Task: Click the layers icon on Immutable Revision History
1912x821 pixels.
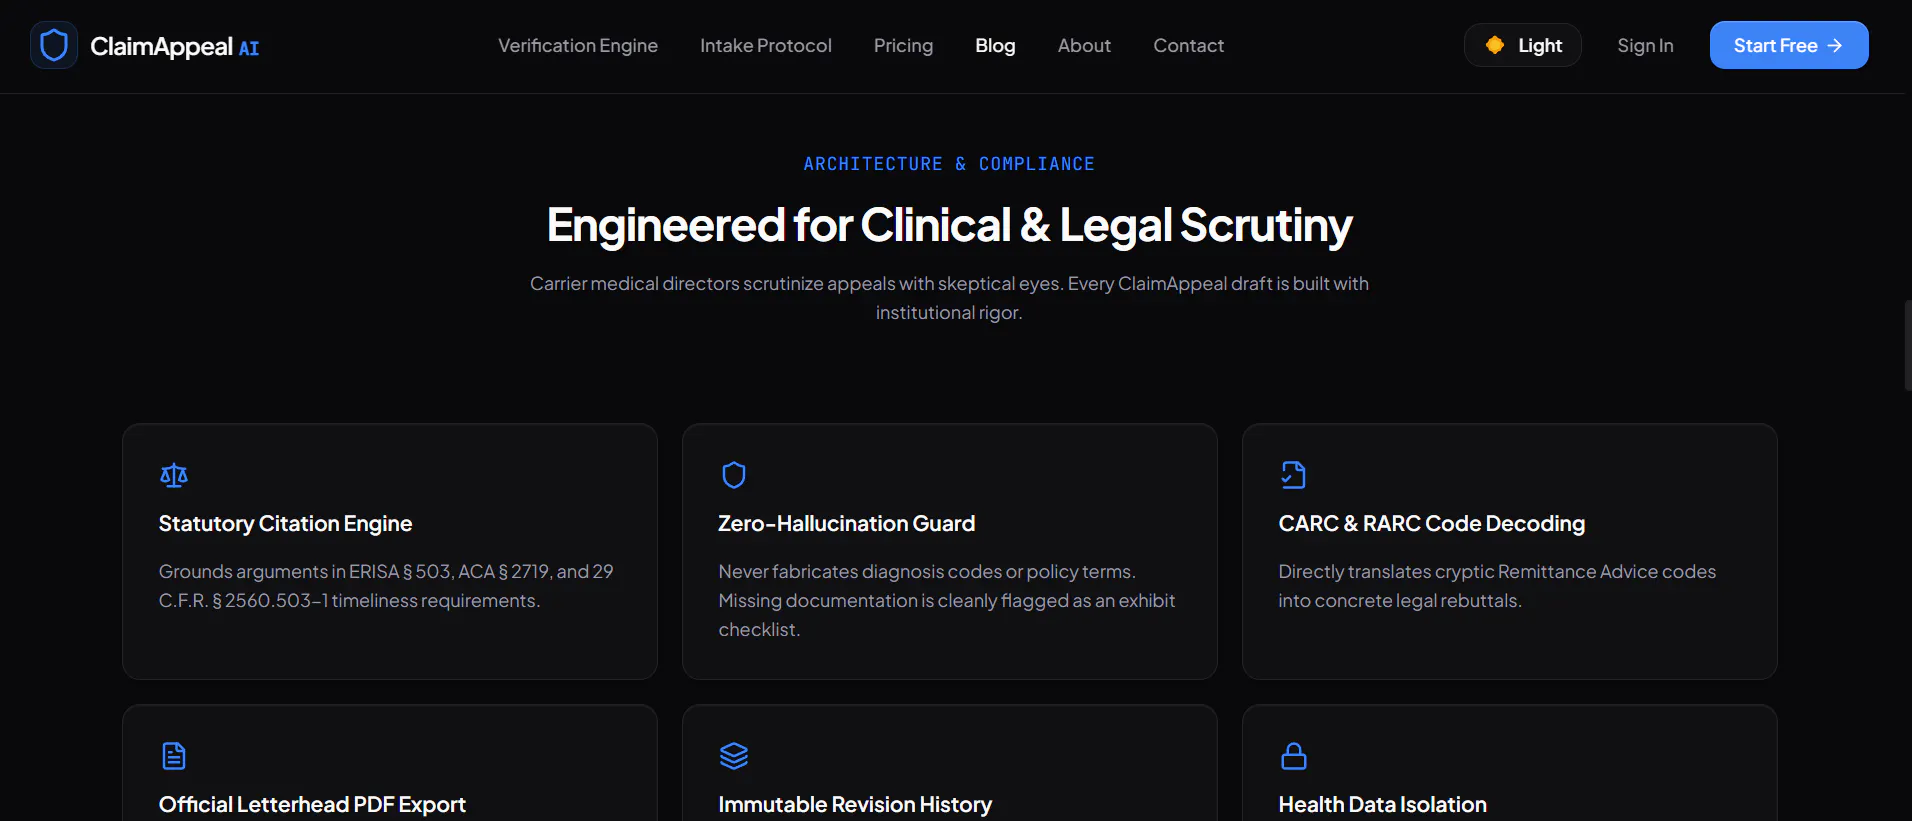Action: click(x=734, y=756)
